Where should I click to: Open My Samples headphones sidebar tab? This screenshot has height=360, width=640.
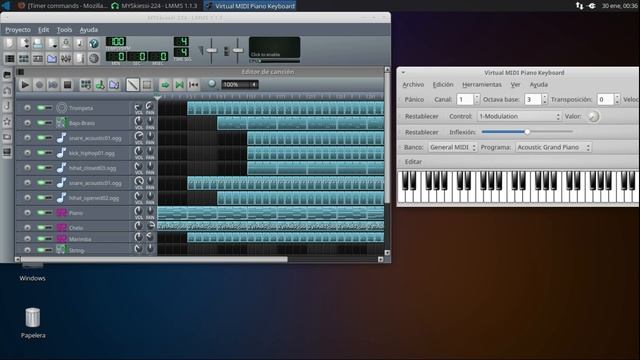7,91
